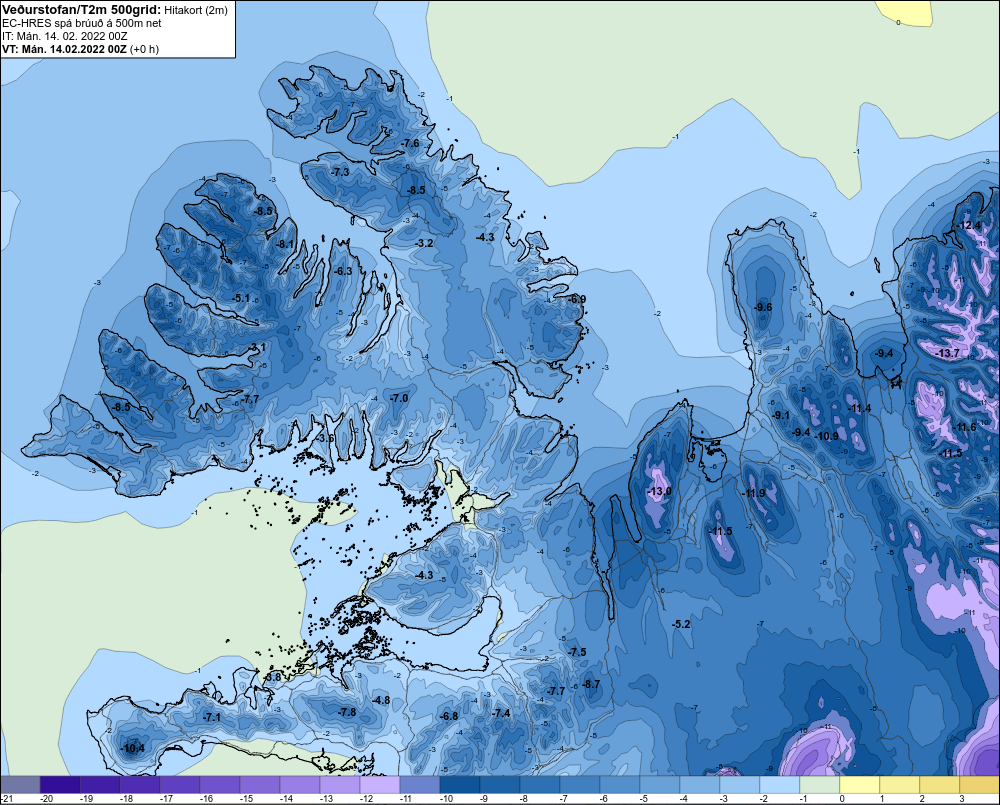Click the temperature label "-4.8" on the map
1000x805 pixels.
pyautogui.click(x=381, y=700)
